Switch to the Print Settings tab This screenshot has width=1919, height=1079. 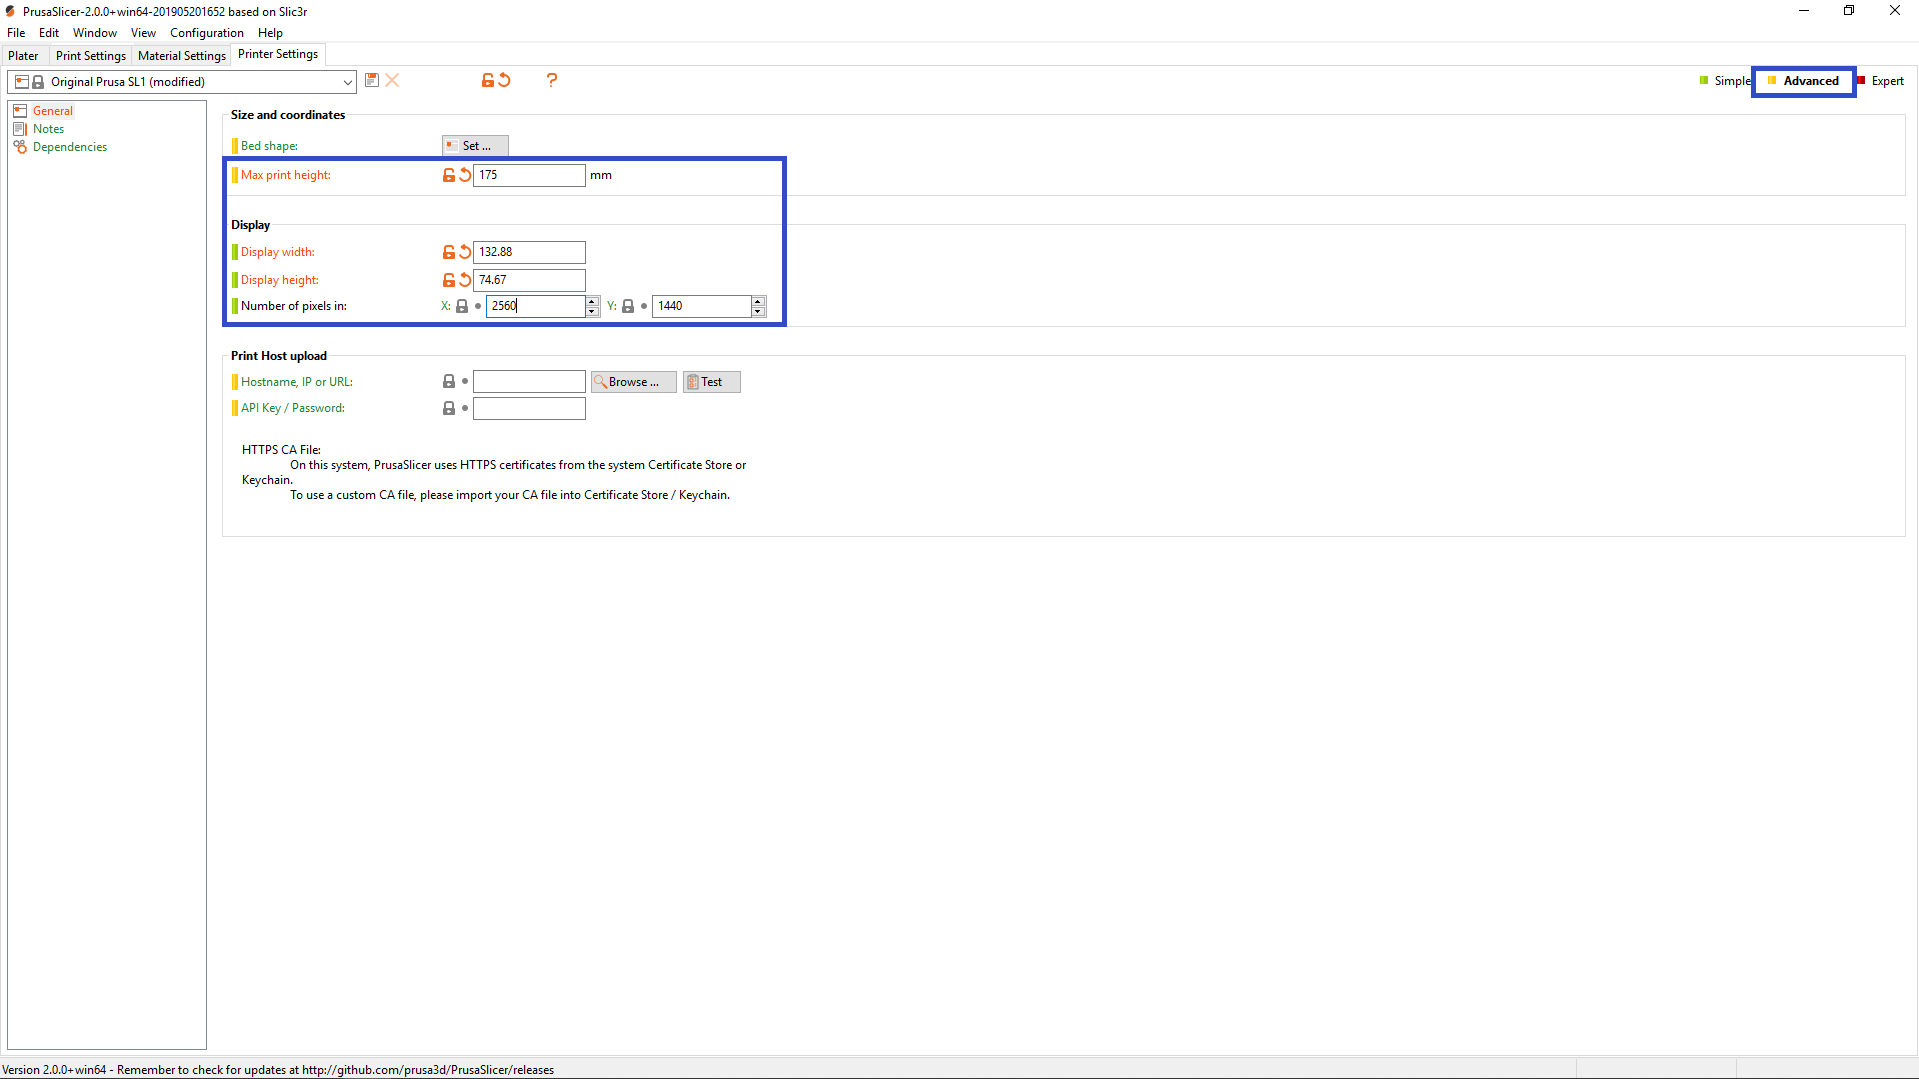tap(91, 56)
